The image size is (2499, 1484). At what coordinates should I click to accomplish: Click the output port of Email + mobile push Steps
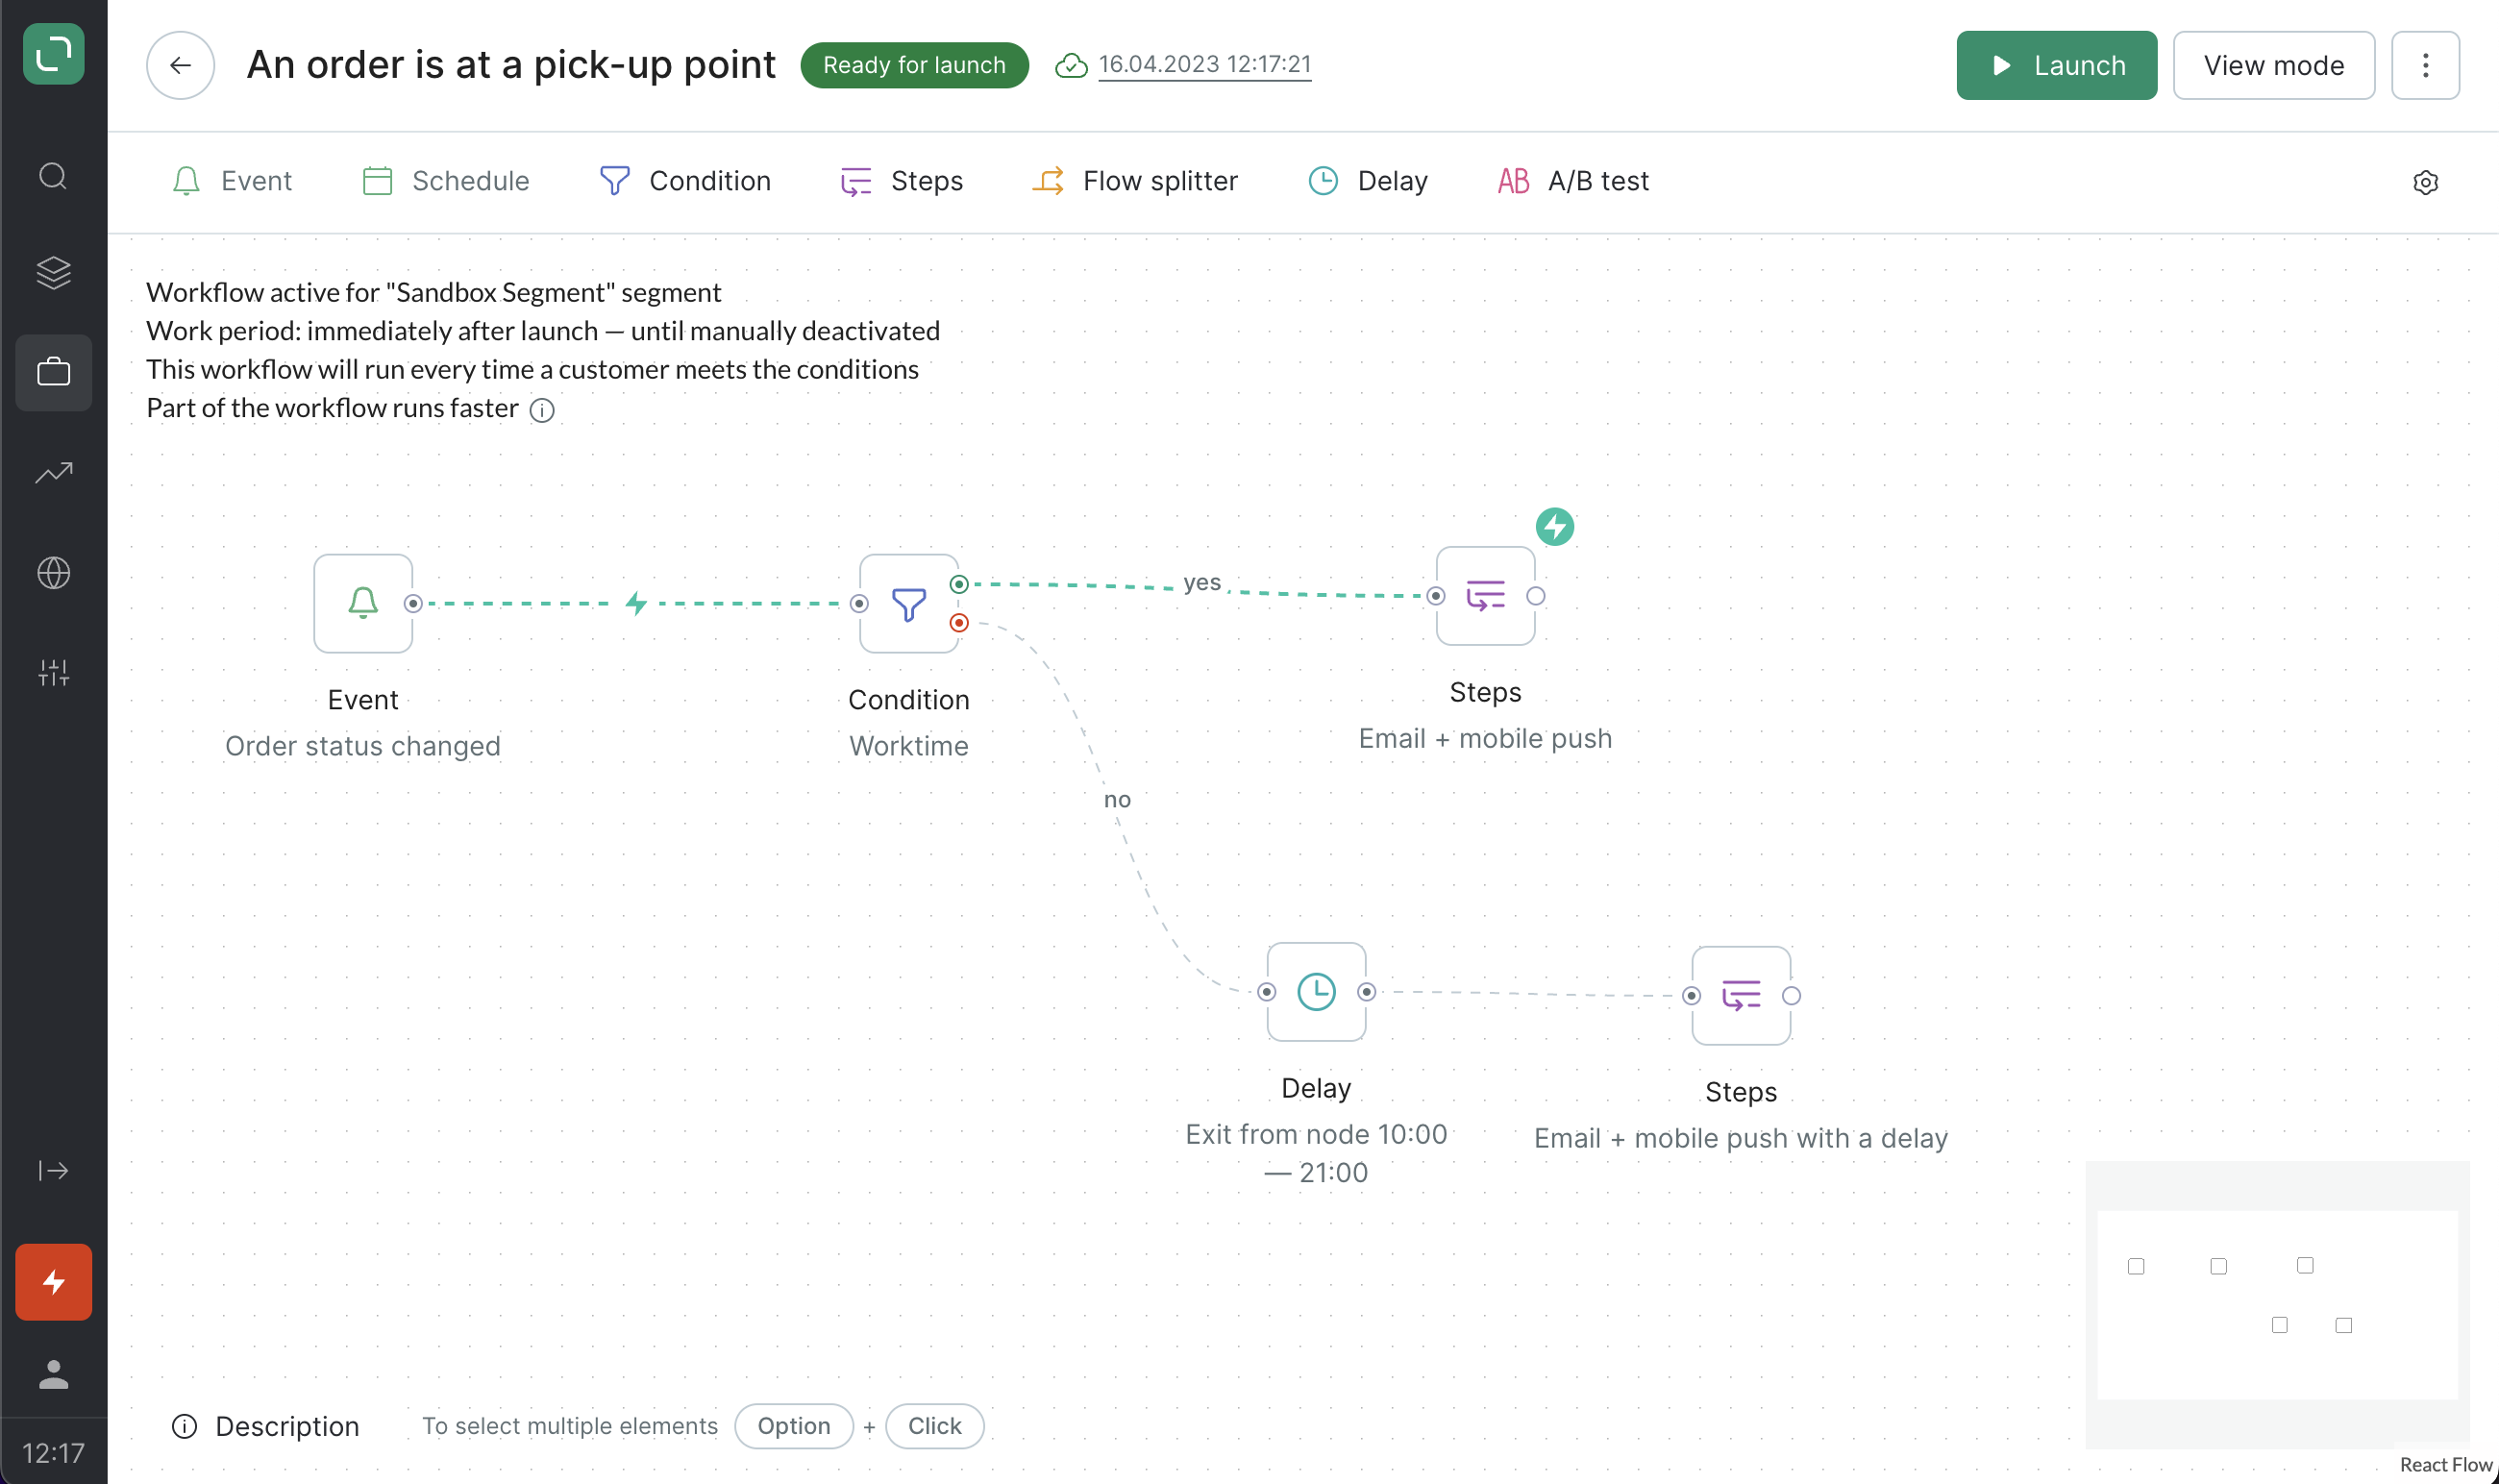point(1536,596)
